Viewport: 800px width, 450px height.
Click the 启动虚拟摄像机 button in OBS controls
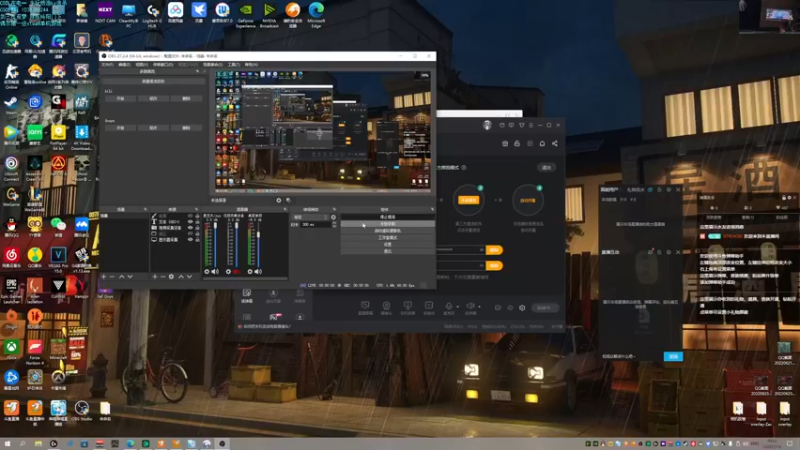click(x=388, y=231)
